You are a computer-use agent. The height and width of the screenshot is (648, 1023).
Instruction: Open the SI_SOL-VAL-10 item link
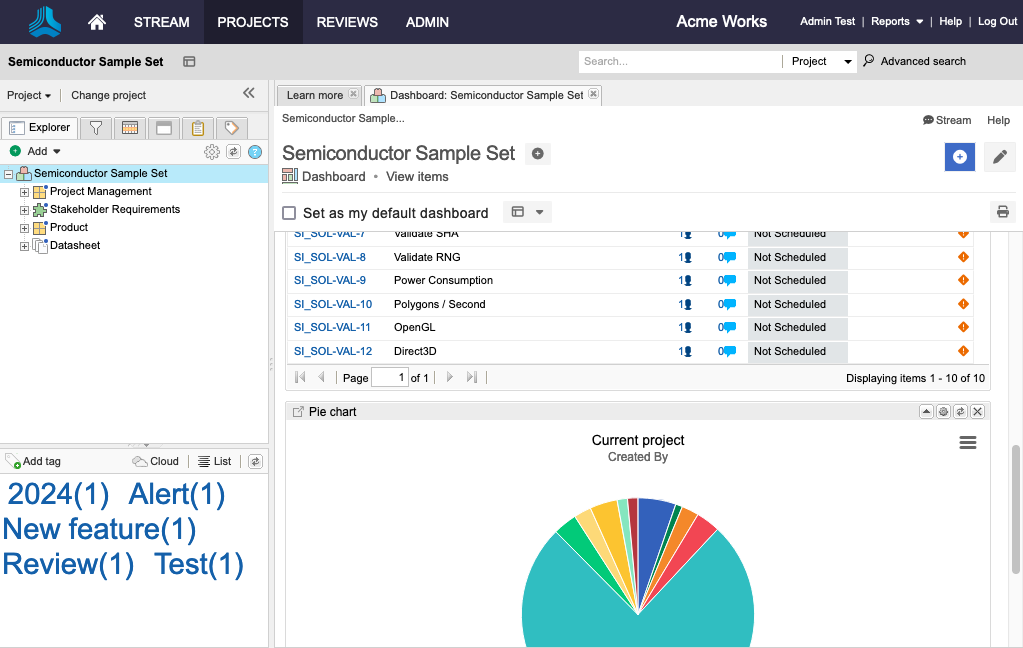(332, 304)
